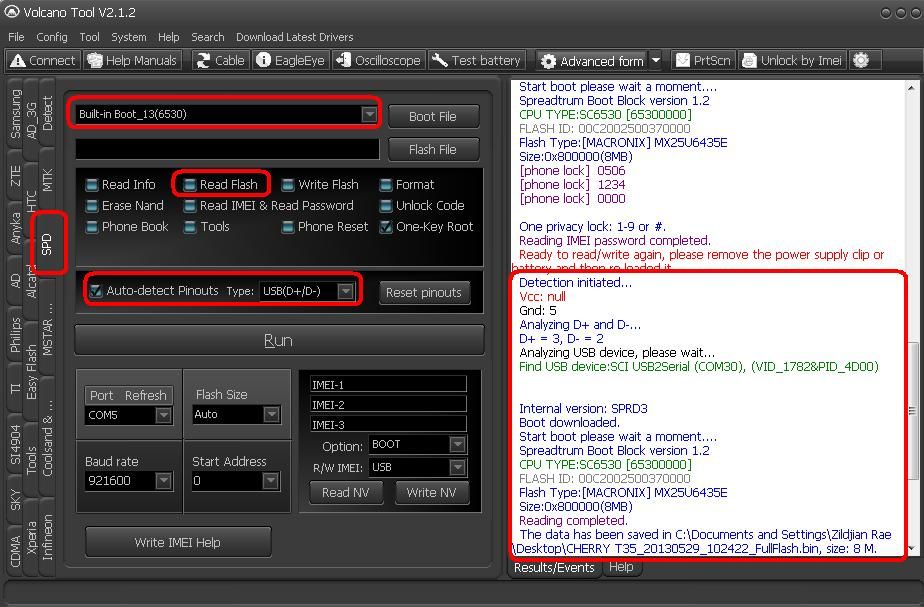
Task: Click the gear icon at toolbar end
Action: pyautogui.click(x=861, y=60)
